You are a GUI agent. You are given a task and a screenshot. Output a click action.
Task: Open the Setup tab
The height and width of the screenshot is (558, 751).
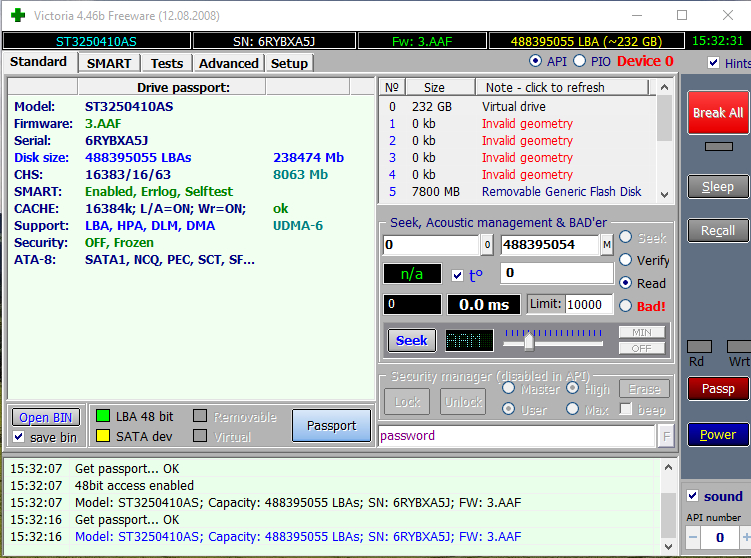[289, 63]
